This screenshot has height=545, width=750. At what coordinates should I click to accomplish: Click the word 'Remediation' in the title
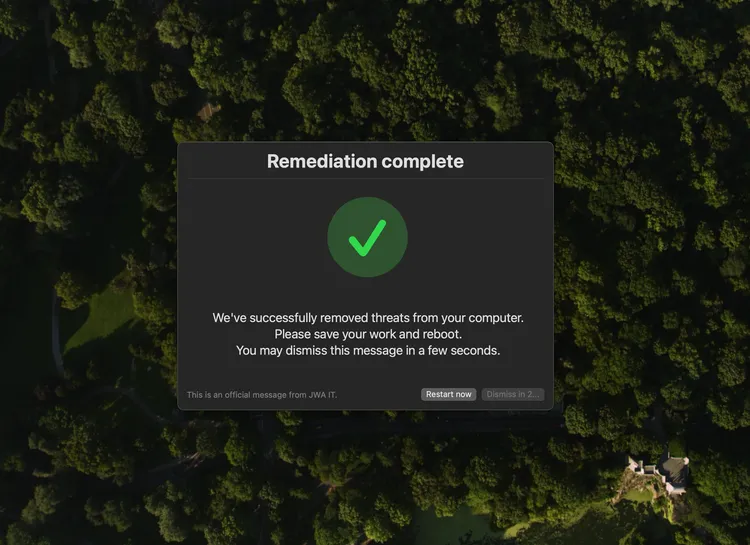click(322, 161)
